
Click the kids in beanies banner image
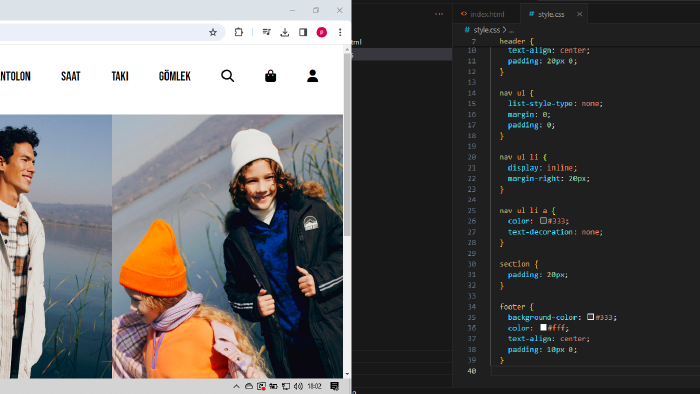[x=227, y=246]
